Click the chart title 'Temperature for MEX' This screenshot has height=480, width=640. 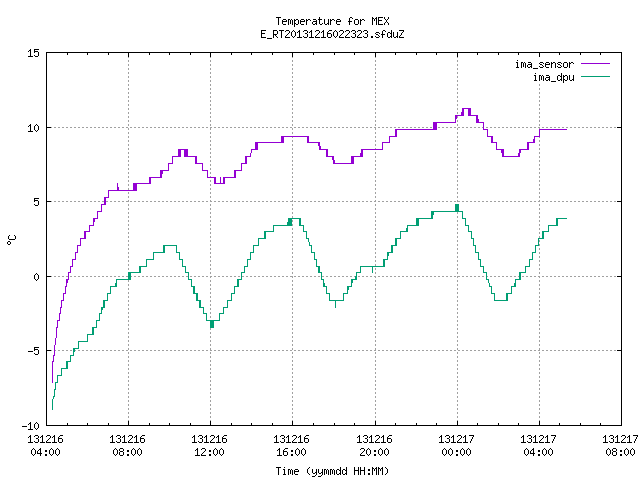point(332,21)
